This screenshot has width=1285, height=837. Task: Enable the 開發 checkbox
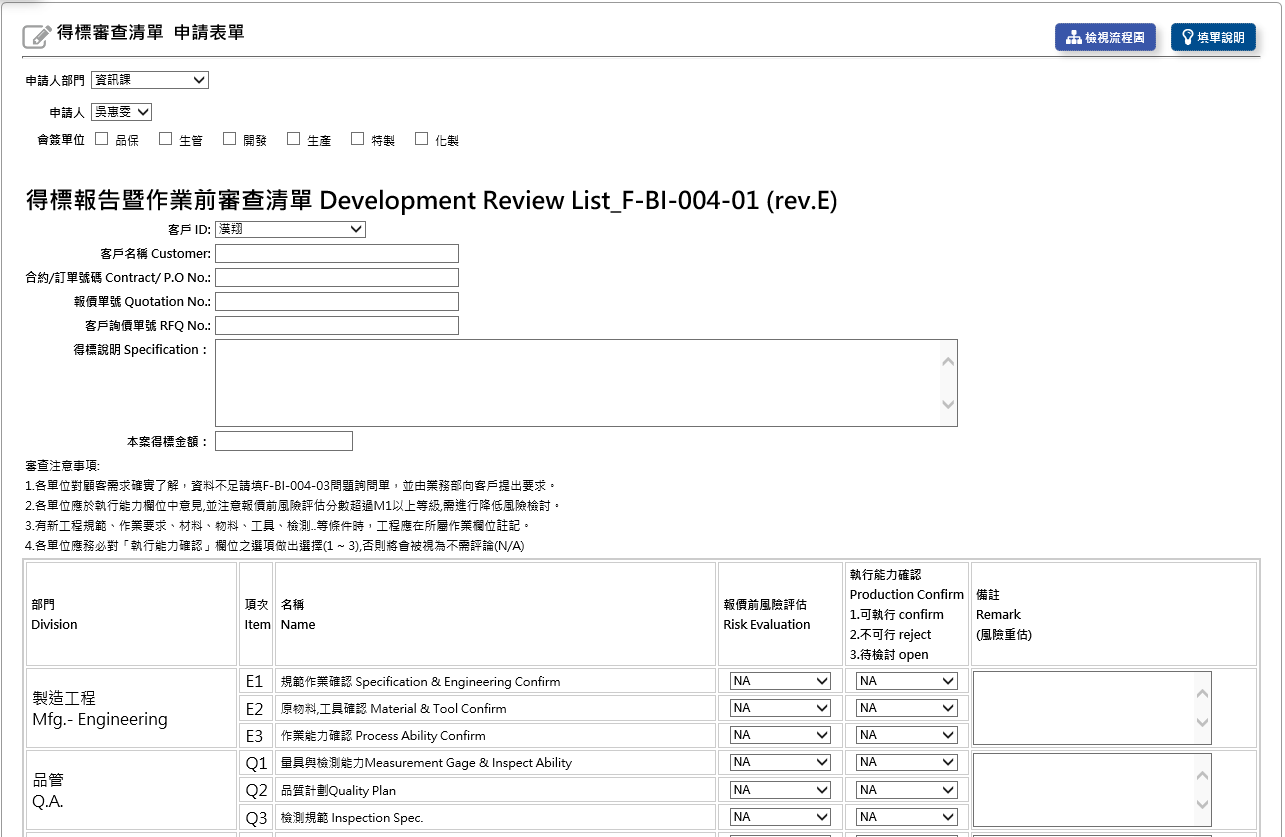[229, 139]
